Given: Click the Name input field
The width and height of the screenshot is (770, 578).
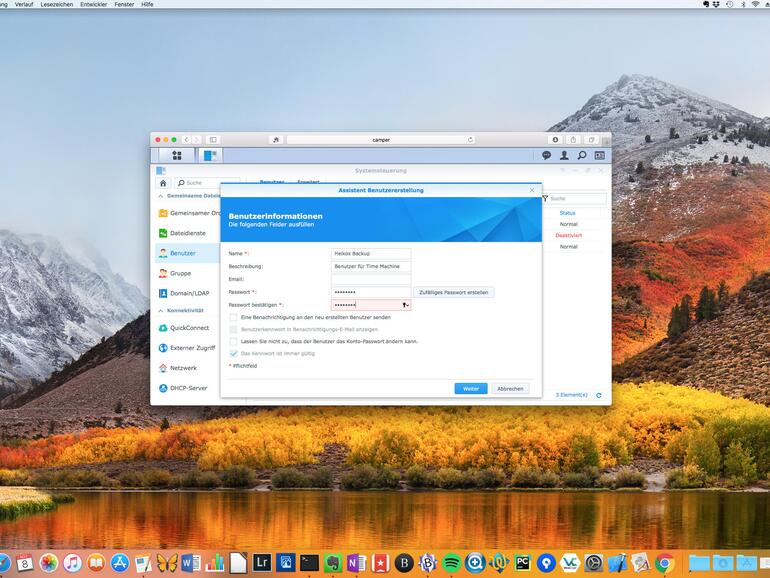Looking at the screenshot, I should (371, 253).
